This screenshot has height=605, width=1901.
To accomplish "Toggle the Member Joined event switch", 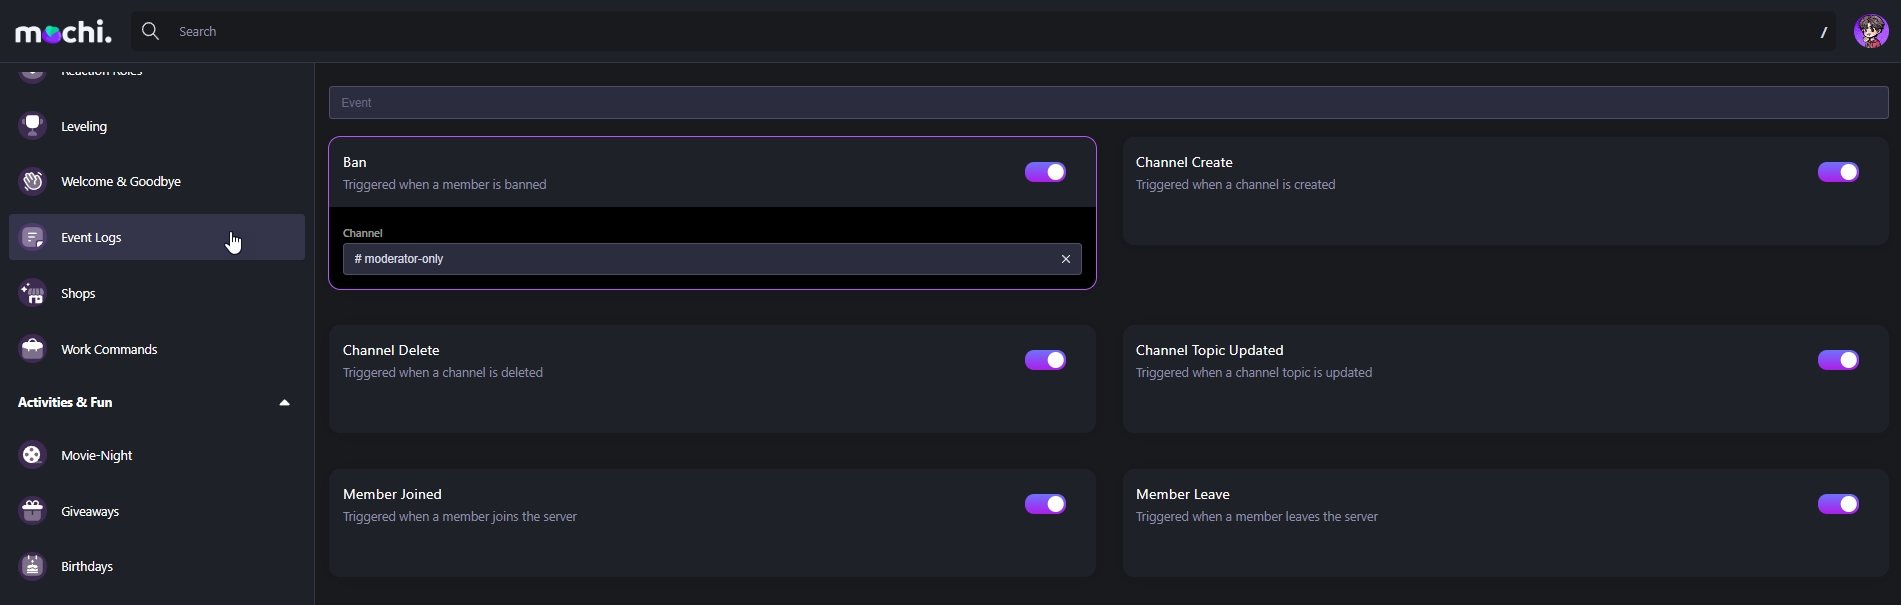I will coord(1045,504).
